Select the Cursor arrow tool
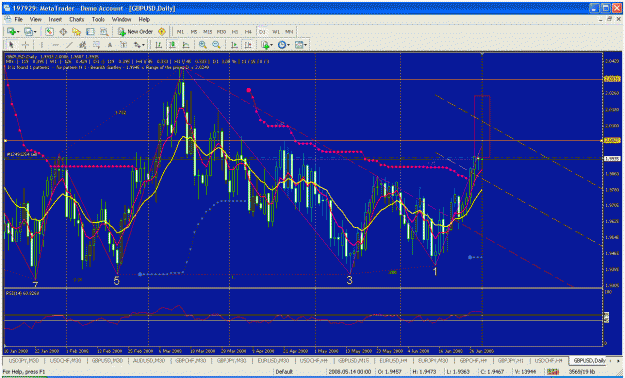Image resolution: width=625 pixels, height=378 pixels. [x=11, y=45]
